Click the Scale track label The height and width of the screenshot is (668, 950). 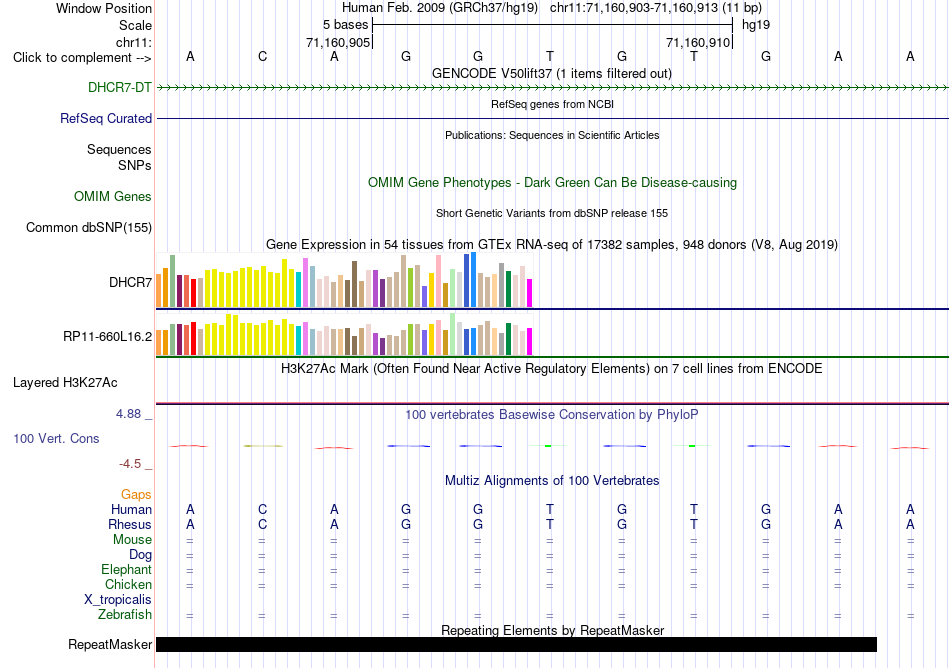pos(135,25)
